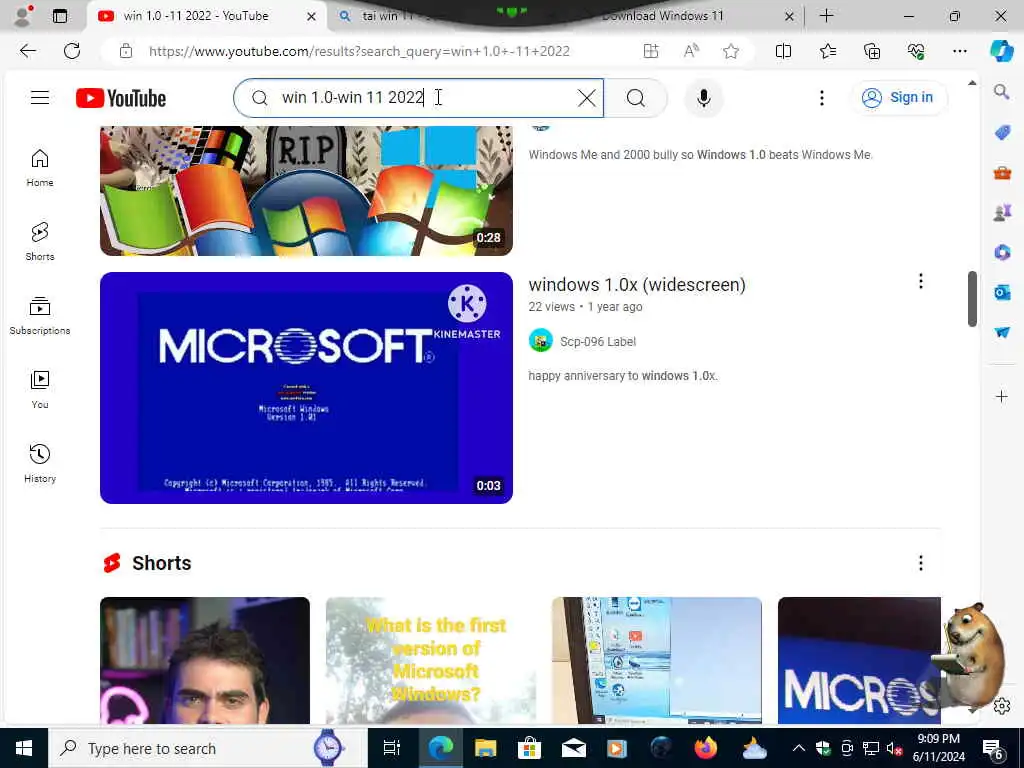Add a sidebar app with the plus icon
The image size is (1024, 768).
click(1001, 396)
